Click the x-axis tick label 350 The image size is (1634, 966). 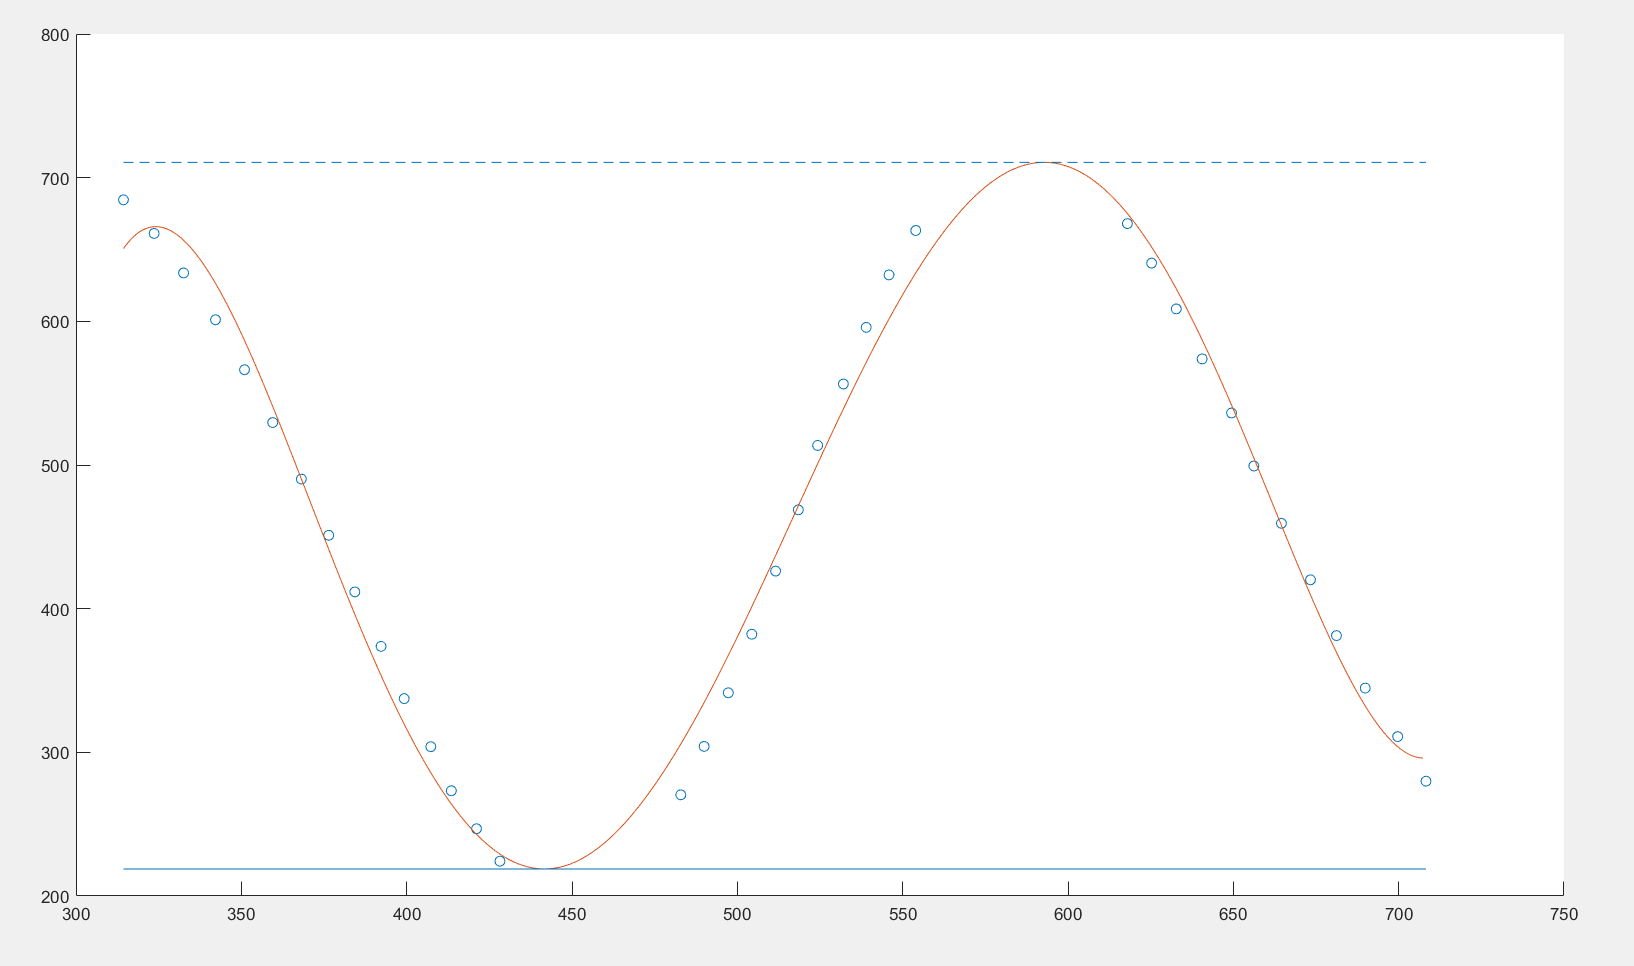click(x=241, y=914)
